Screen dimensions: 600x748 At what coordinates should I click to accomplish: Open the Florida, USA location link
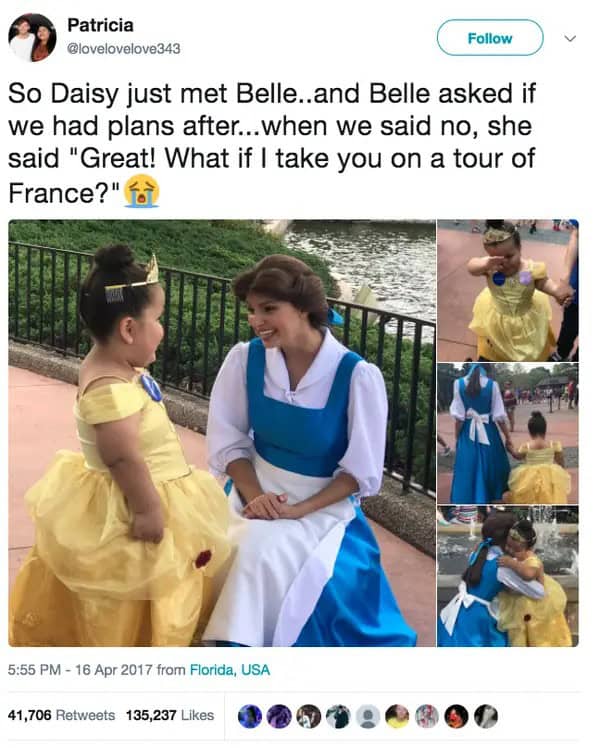[x=230, y=670]
